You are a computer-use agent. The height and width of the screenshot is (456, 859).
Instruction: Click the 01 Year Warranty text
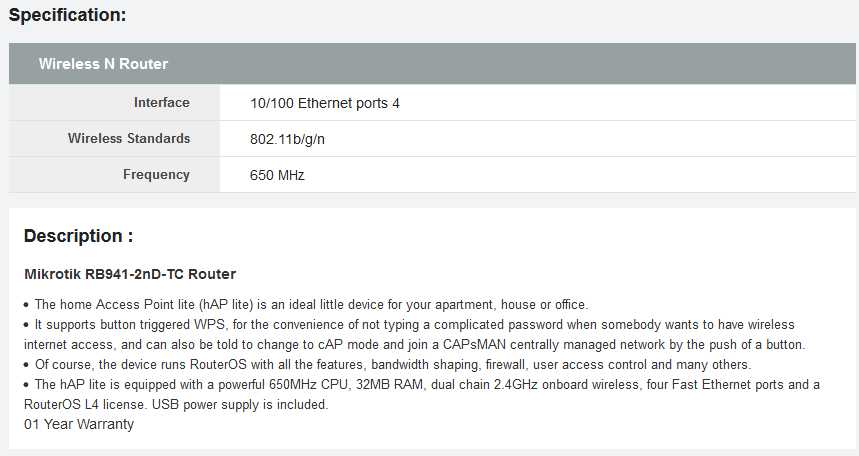click(79, 424)
